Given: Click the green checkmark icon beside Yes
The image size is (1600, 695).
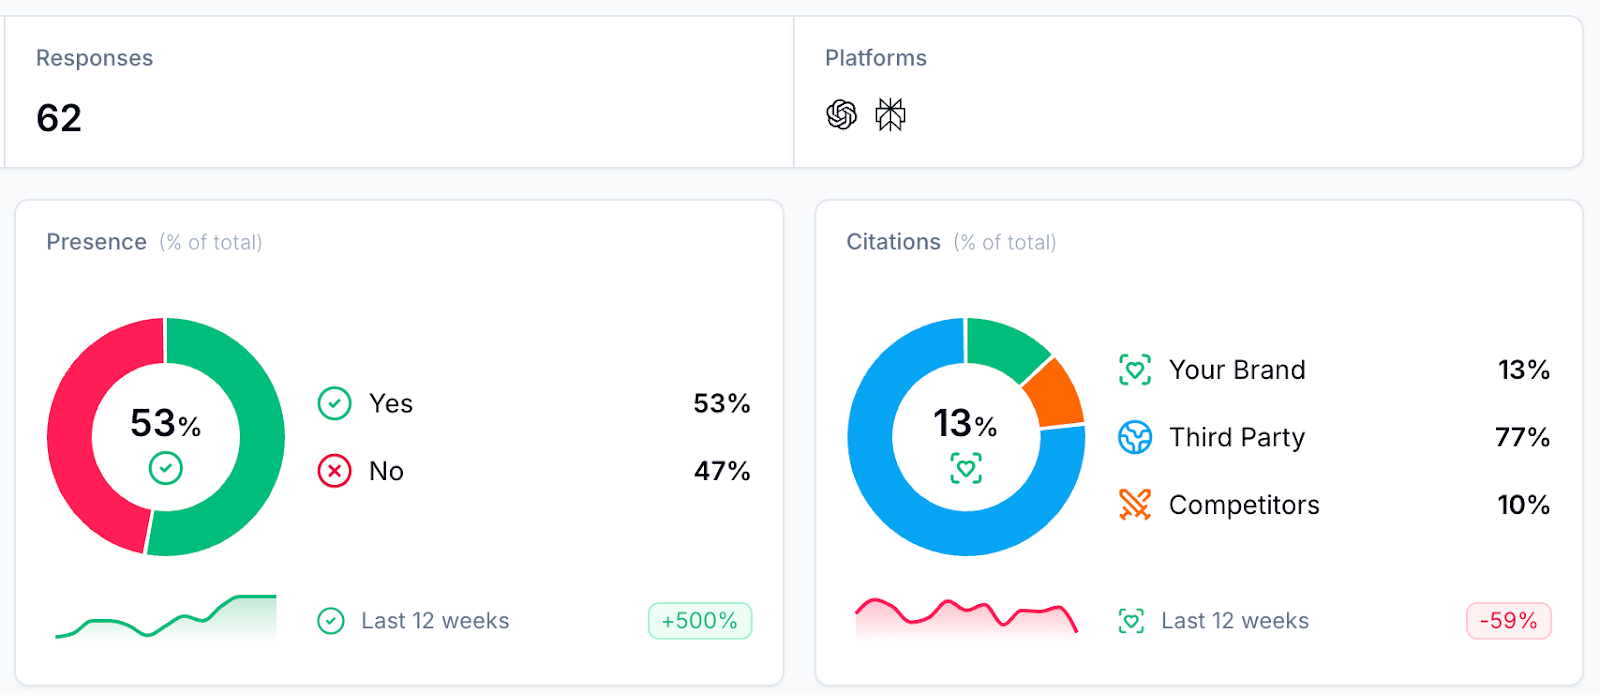Looking at the screenshot, I should click(334, 403).
